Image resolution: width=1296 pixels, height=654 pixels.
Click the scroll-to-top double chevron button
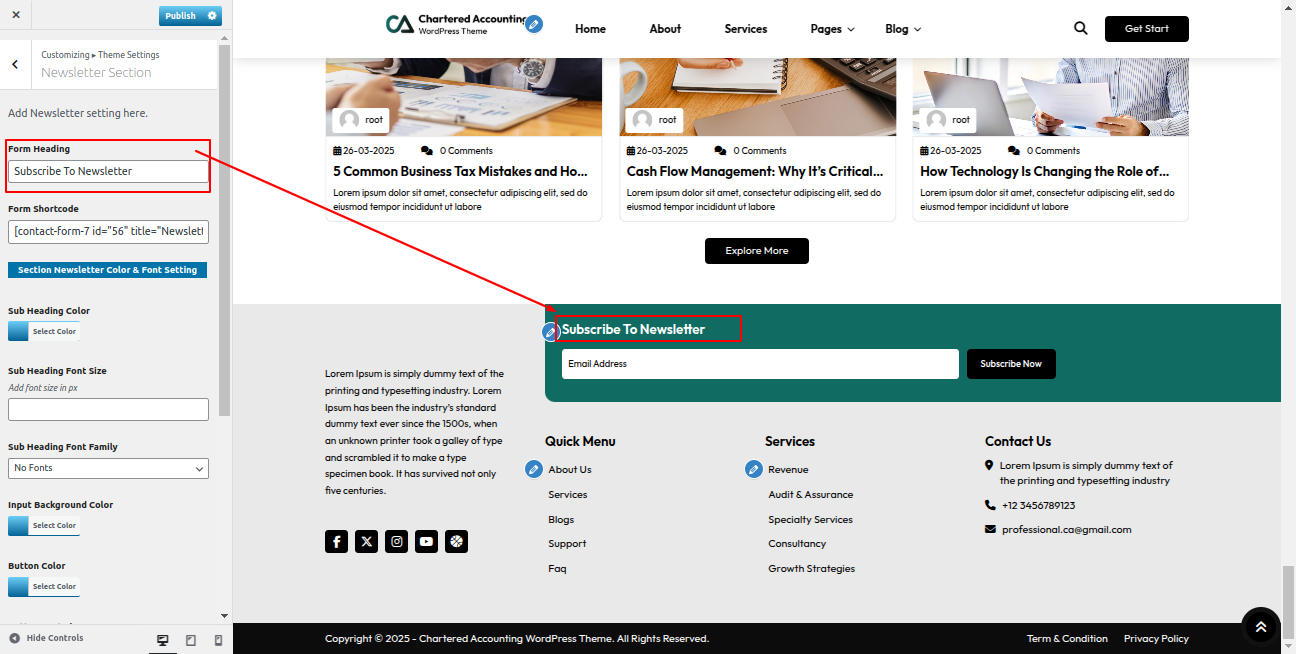1260,626
